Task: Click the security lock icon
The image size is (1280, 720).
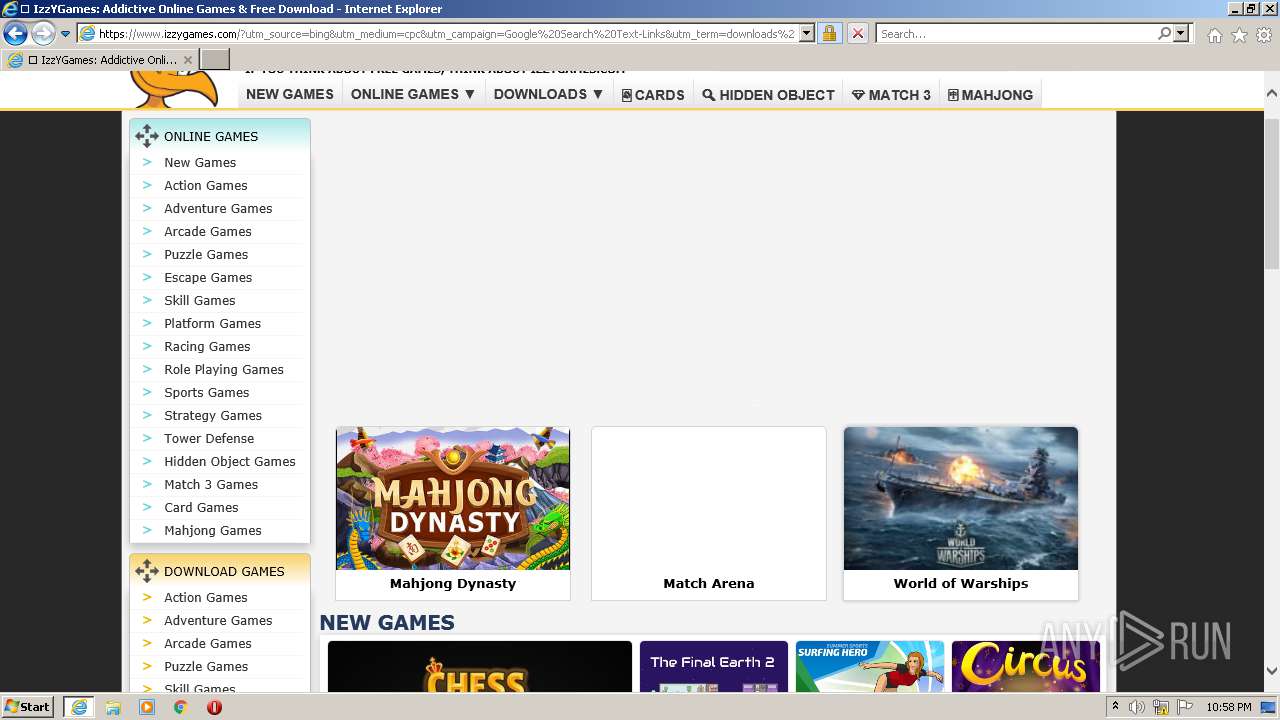Action: (x=829, y=33)
